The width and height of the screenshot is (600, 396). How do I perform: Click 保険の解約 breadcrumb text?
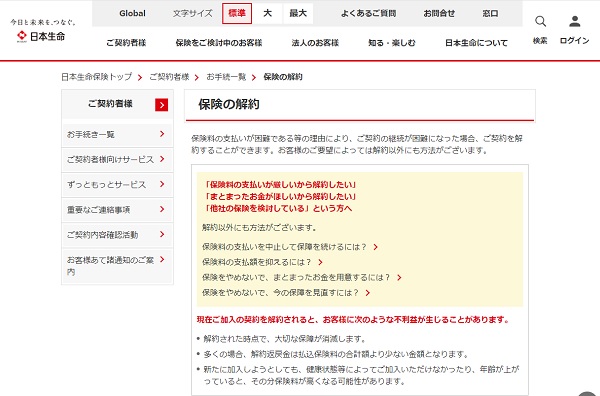tap(283, 77)
